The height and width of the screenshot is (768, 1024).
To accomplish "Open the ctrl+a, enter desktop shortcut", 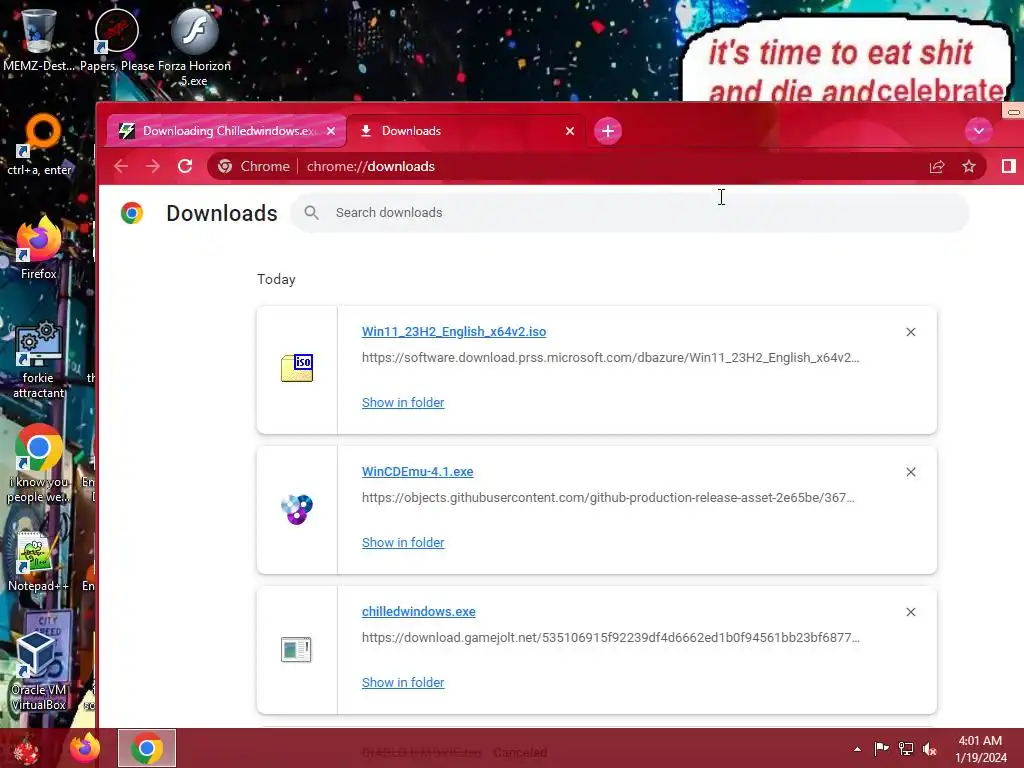I will 39,145.
